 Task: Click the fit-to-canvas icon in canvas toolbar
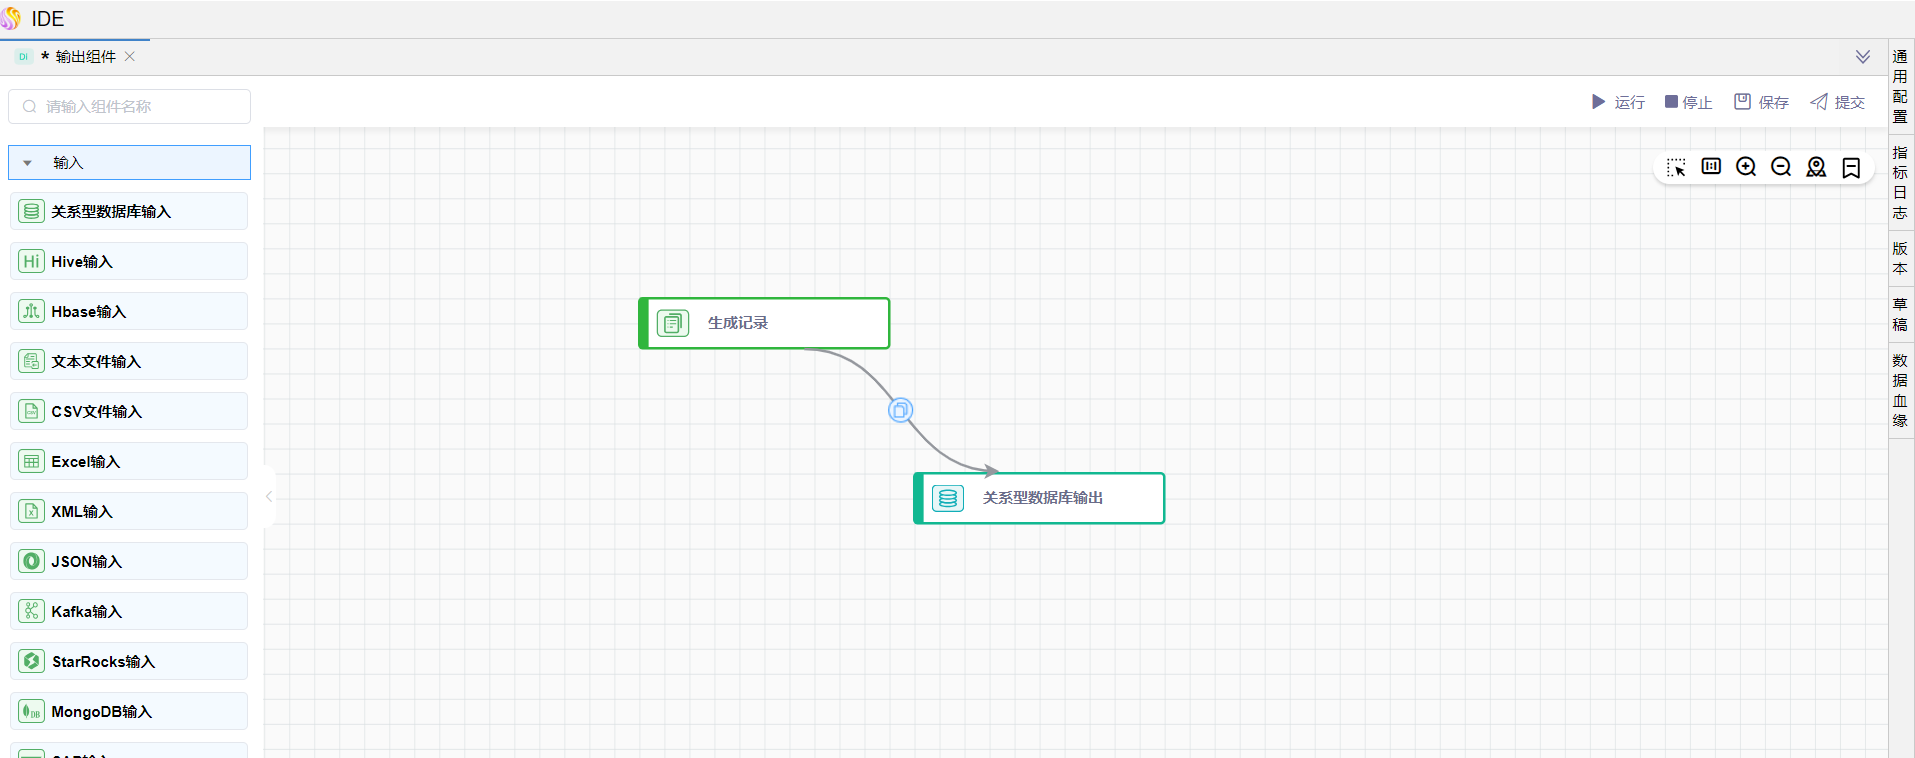1711,167
